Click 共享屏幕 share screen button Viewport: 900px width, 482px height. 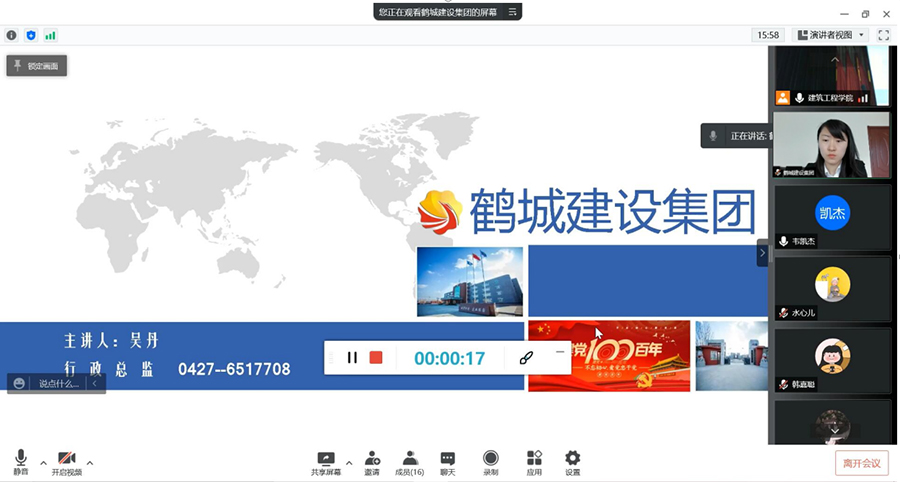click(325, 462)
